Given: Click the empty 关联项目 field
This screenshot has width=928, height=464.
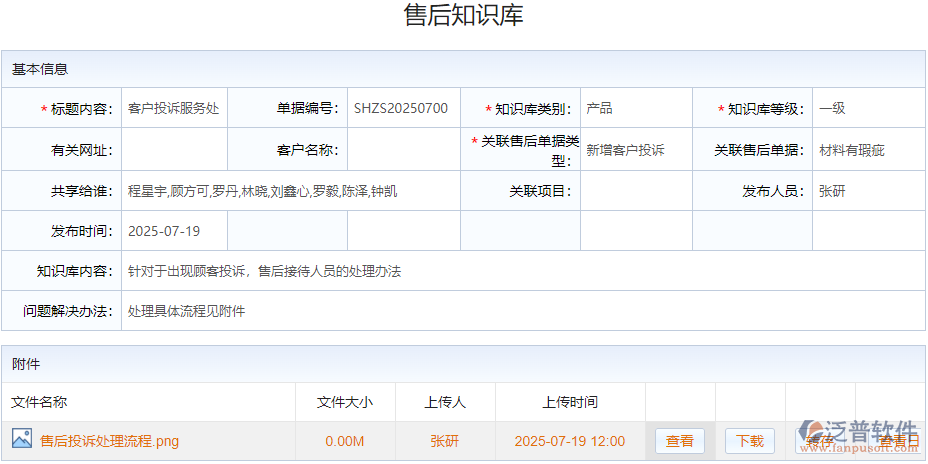Looking at the screenshot, I should click(x=635, y=191).
